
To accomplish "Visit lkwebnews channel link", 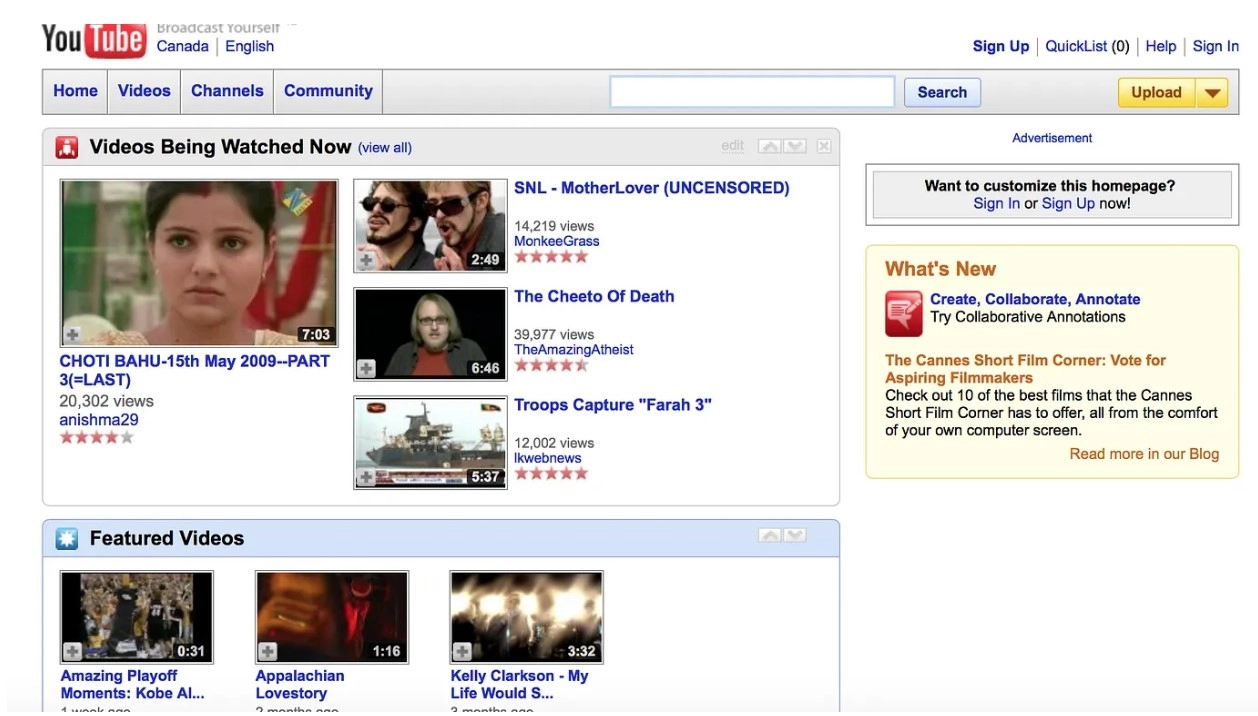I will pos(548,458).
